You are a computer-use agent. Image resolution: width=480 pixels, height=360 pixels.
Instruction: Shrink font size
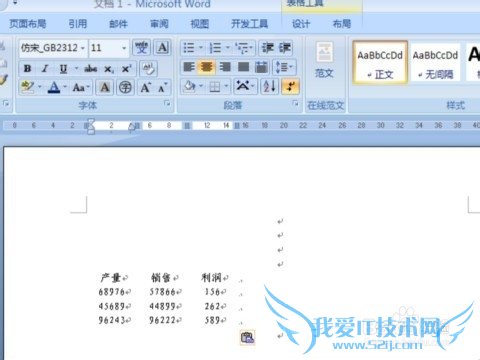(x=163, y=87)
